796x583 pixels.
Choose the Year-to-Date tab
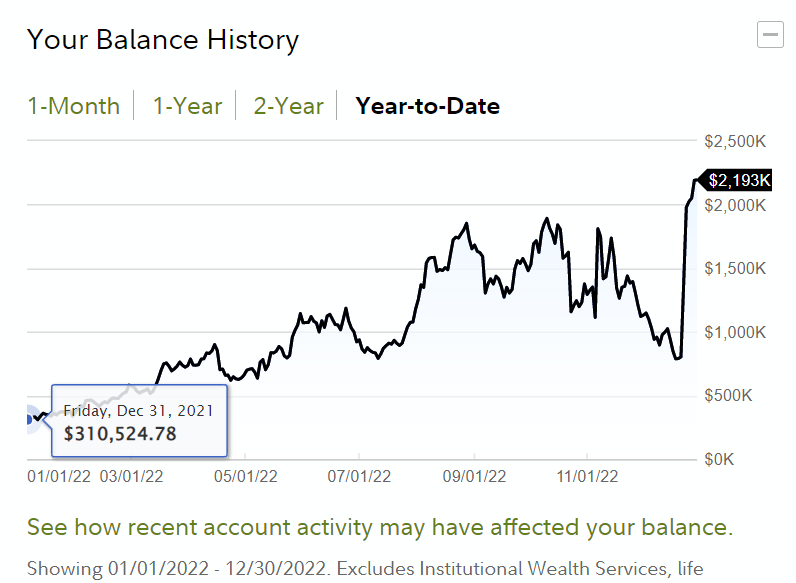[428, 106]
